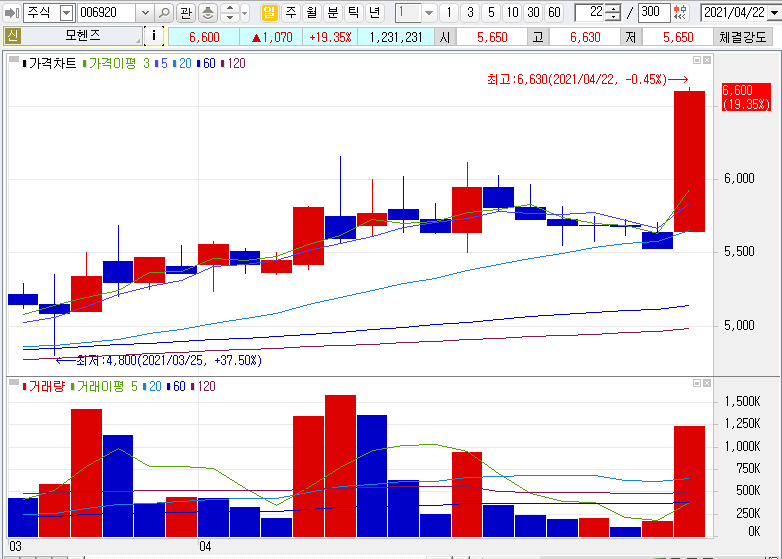
Task: Click the volume panel collapse handle icon
Action: (x=14, y=382)
